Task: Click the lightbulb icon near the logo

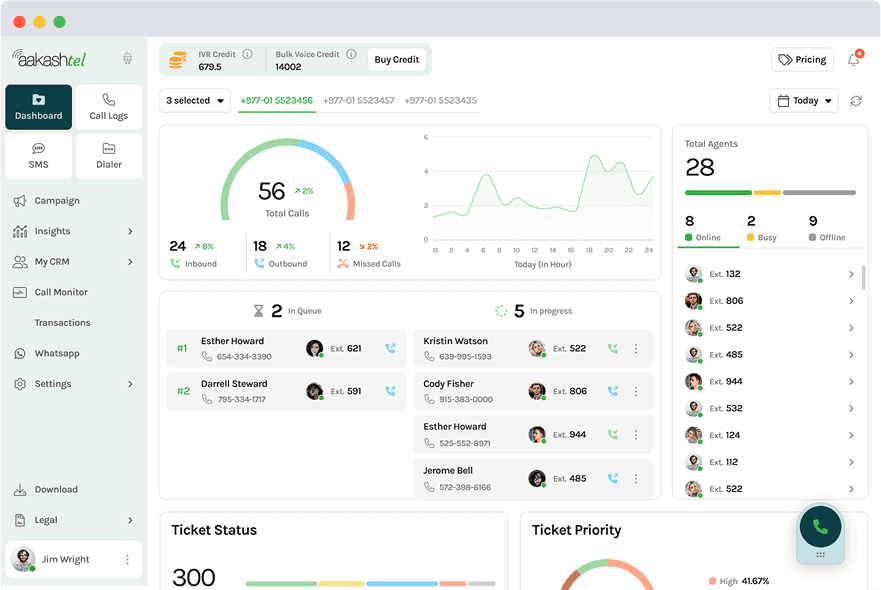Action: click(127, 59)
